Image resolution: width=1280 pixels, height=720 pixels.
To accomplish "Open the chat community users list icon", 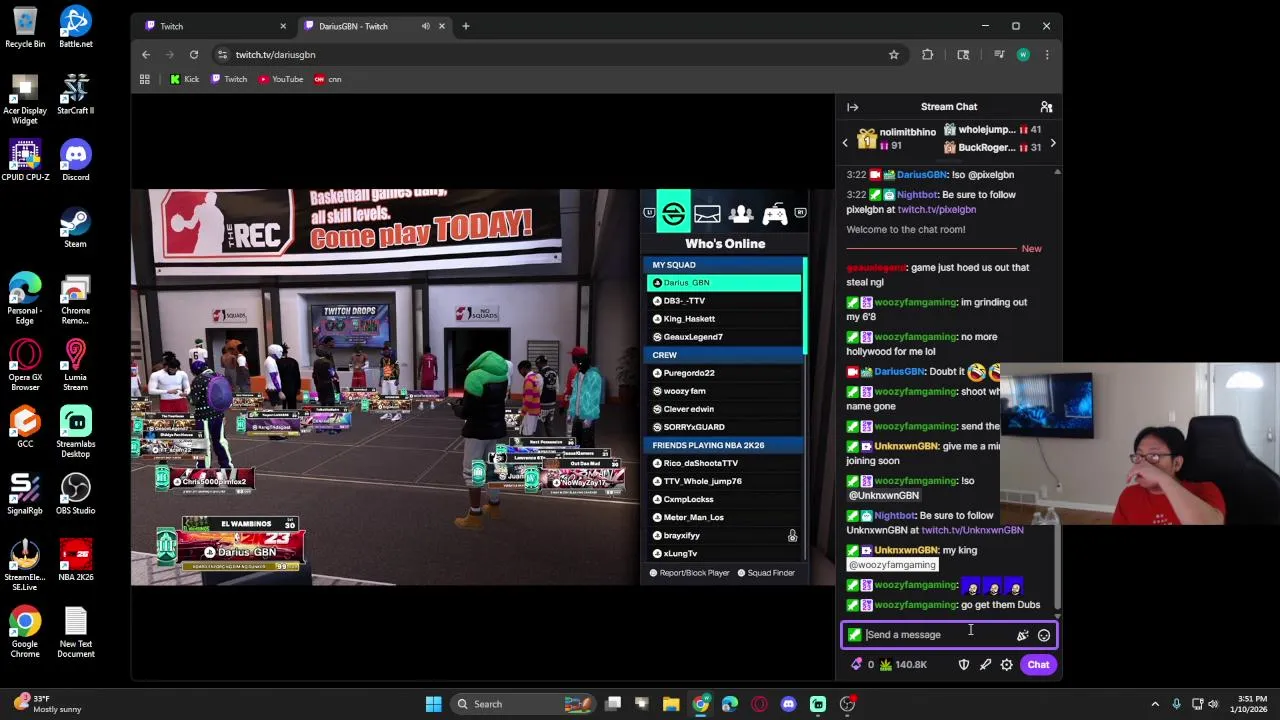I will point(1046,107).
